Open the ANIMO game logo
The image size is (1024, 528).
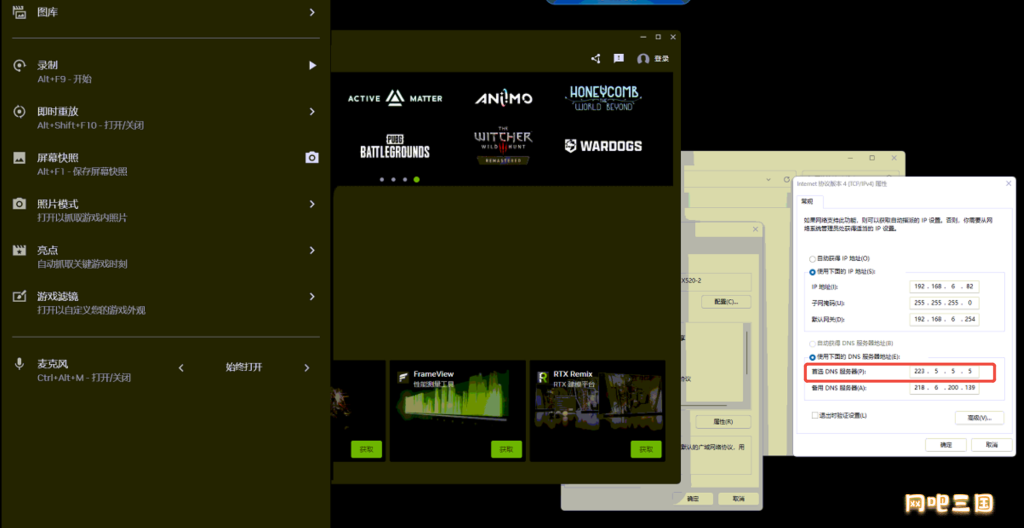(x=503, y=99)
